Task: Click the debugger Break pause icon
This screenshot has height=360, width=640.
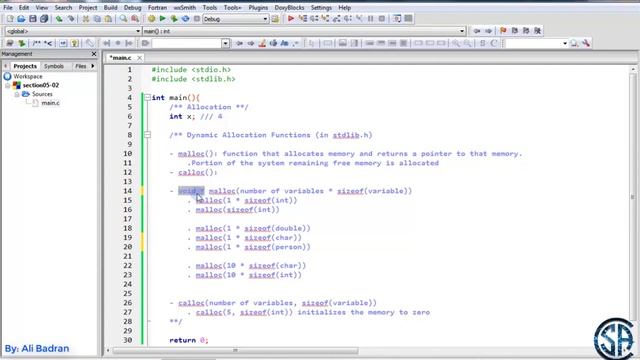Action: pyautogui.click(x=371, y=19)
